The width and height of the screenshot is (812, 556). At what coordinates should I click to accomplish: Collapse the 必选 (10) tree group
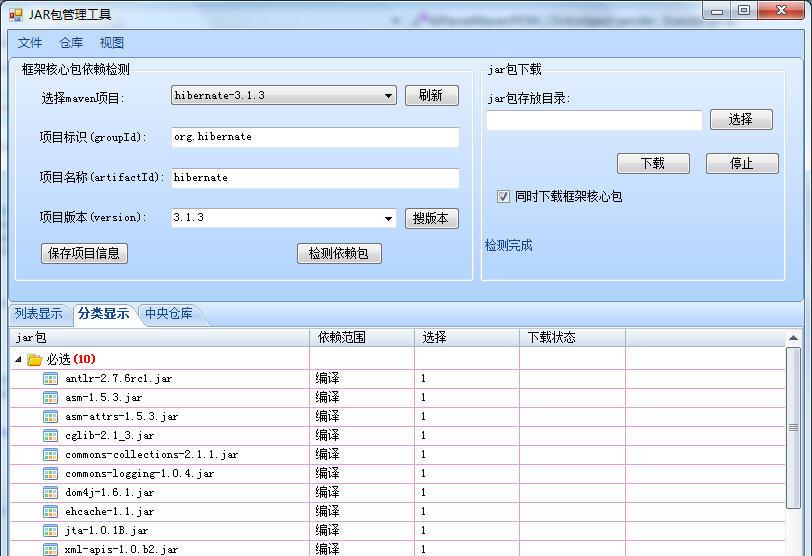[x=18, y=359]
